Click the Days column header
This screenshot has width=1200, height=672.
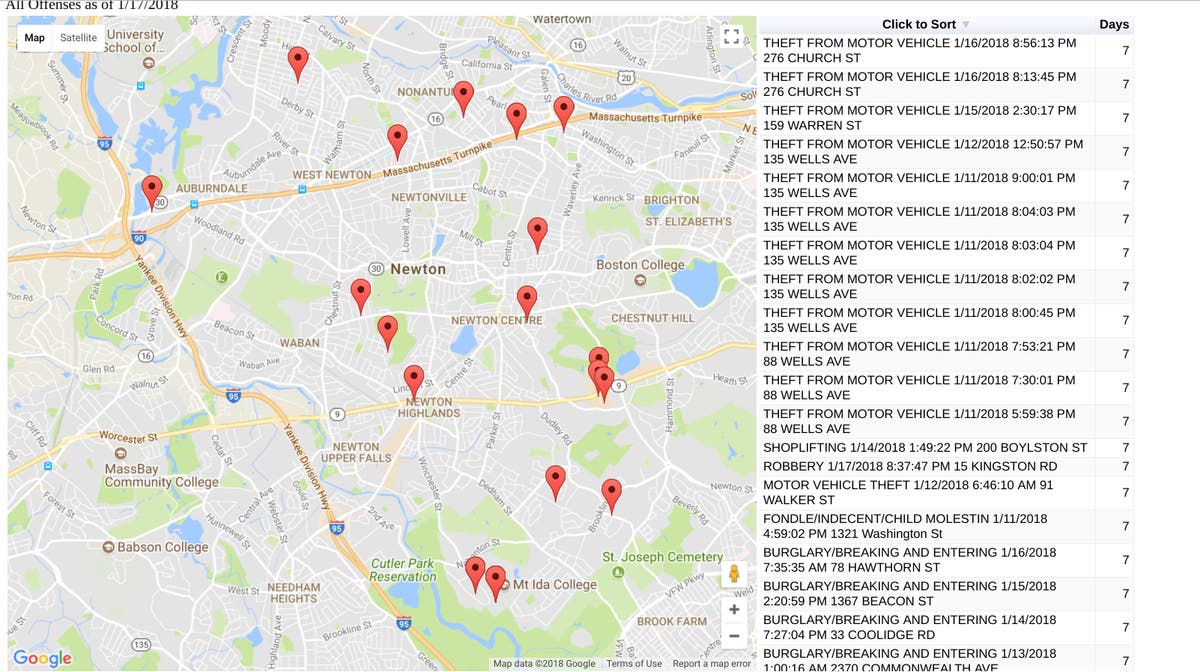click(x=1113, y=24)
